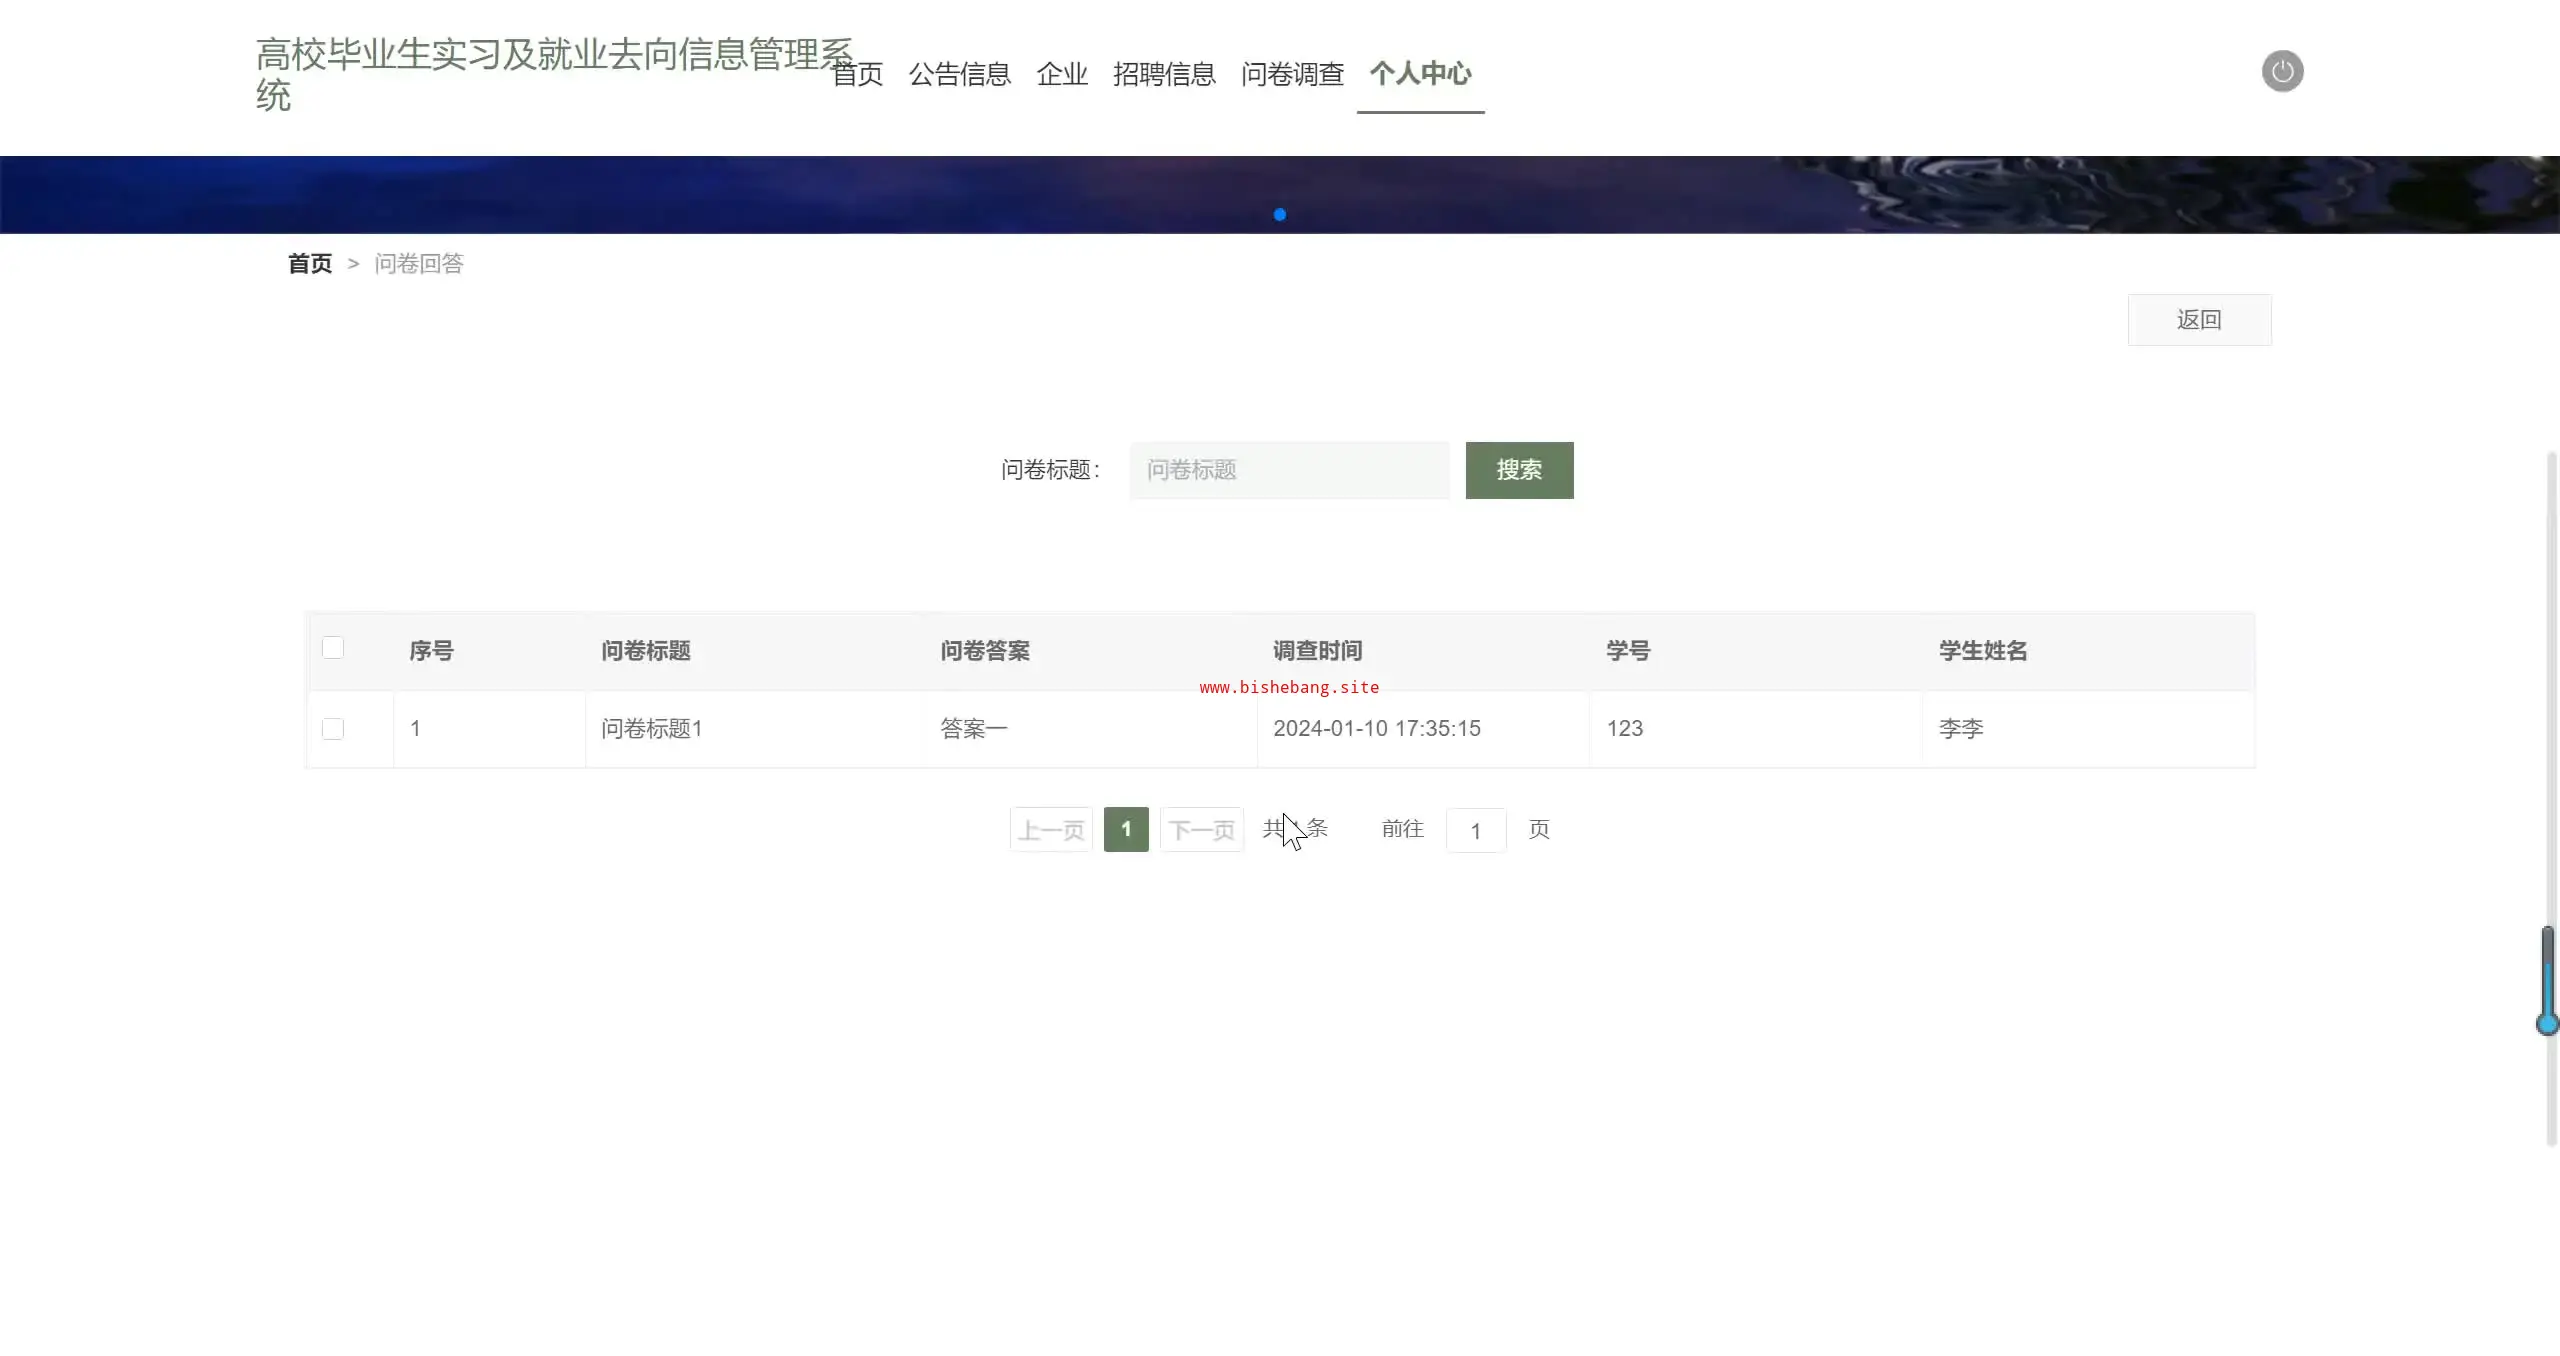Click the vertical scrollbar thumb
Screen dimensions: 2560x1356
coord(2547,978)
